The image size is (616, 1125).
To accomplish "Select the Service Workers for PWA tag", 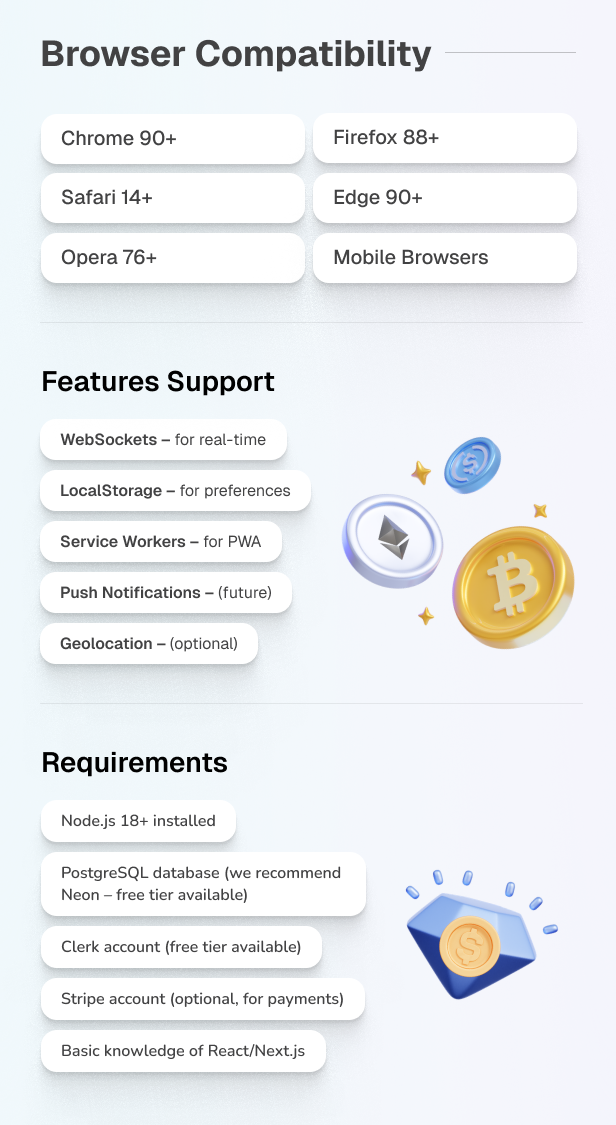I will click(x=160, y=542).
